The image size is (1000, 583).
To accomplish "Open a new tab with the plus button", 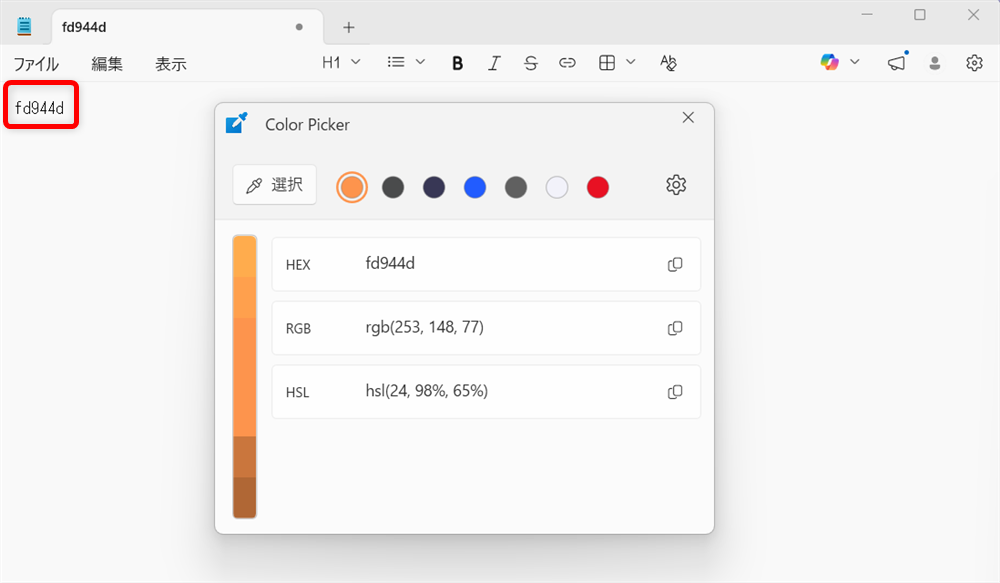I will (x=347, y=27).
